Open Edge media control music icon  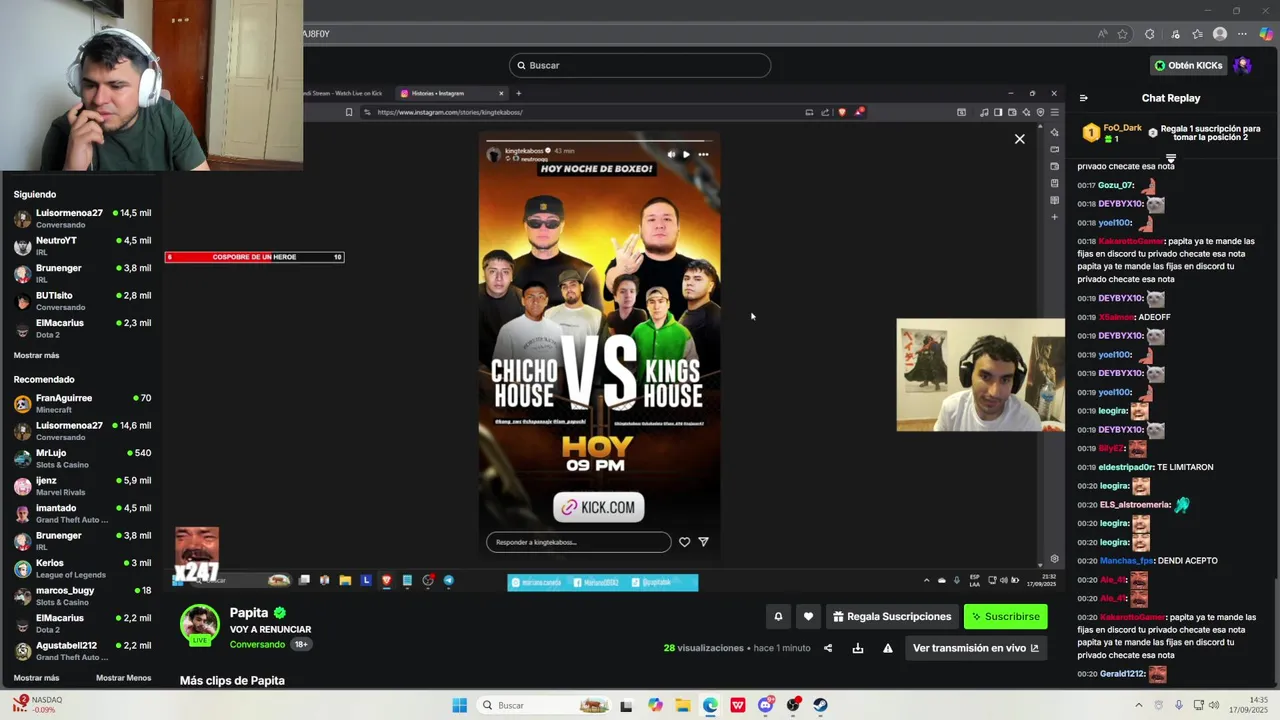point(1175,34)
